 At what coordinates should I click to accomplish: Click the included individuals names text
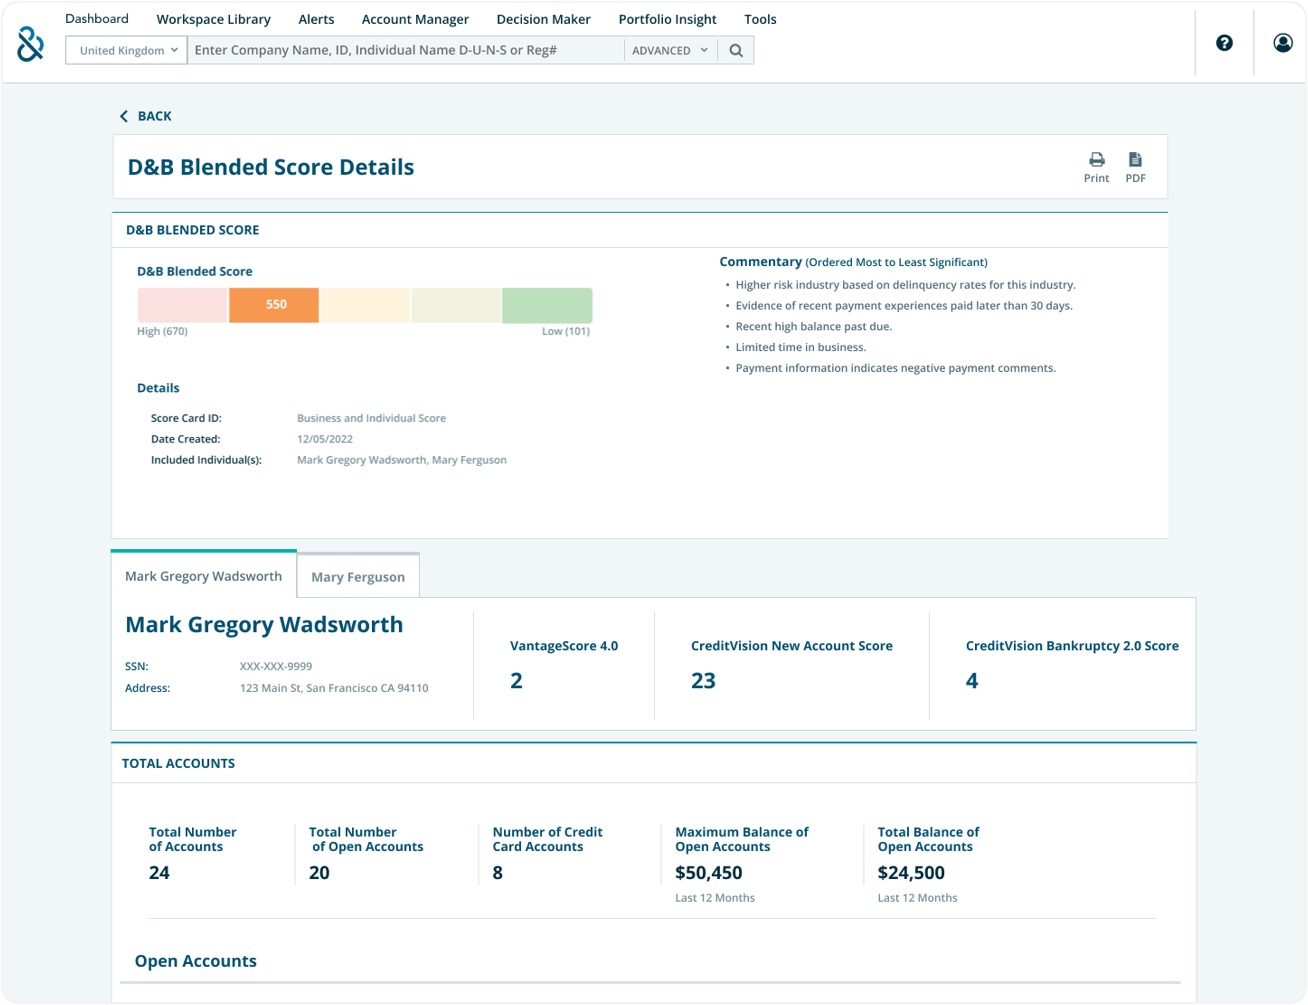pos(402,460)
